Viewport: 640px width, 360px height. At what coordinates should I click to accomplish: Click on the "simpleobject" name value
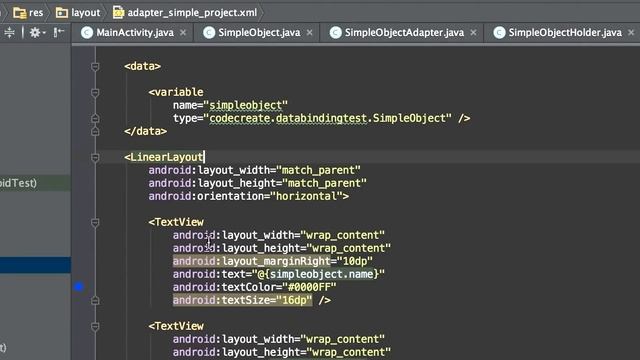click(245, 105)
